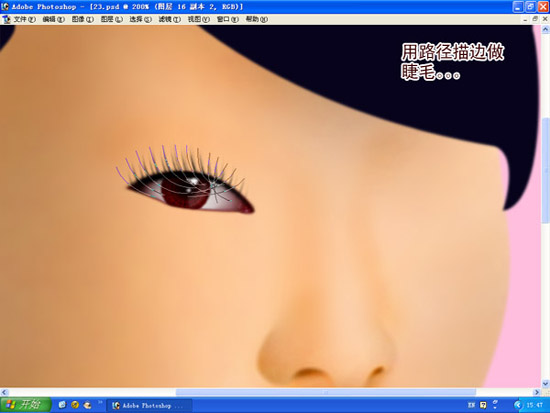Select the Adobe Photoshop taskbar button
This screenshot has height=413, width=550.
coord(149,406)
